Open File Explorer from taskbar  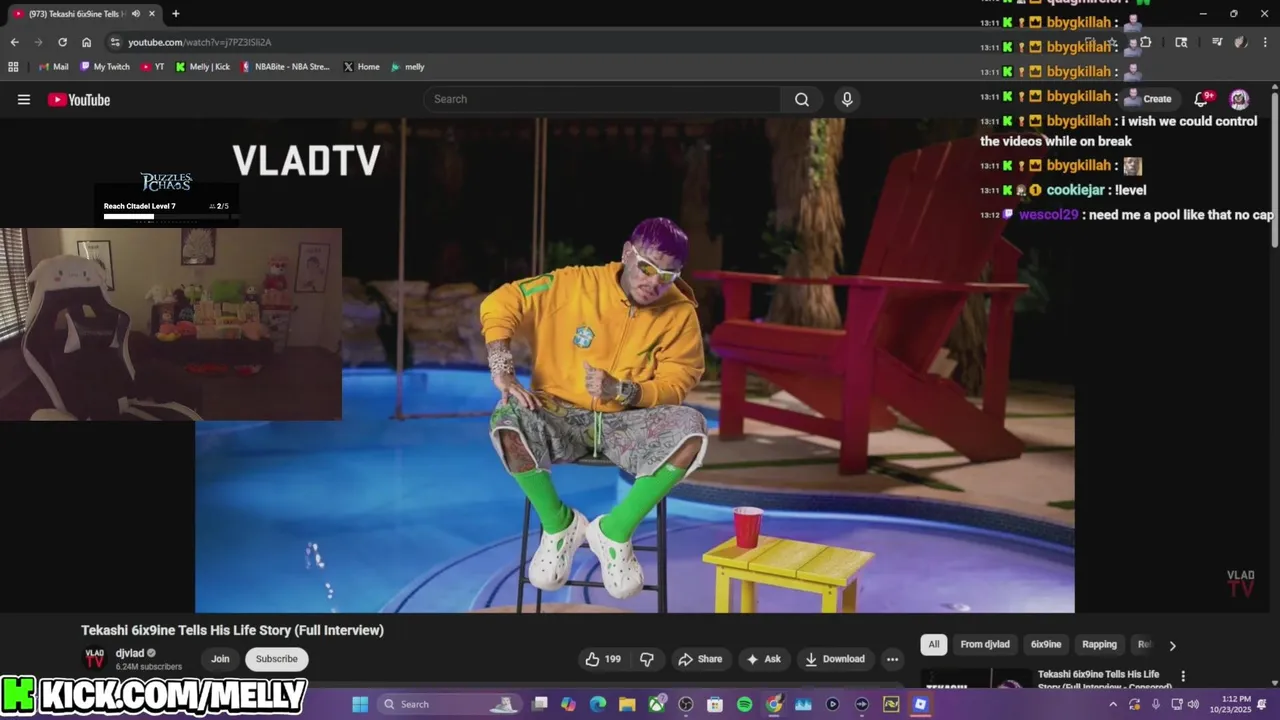point(627,704)
